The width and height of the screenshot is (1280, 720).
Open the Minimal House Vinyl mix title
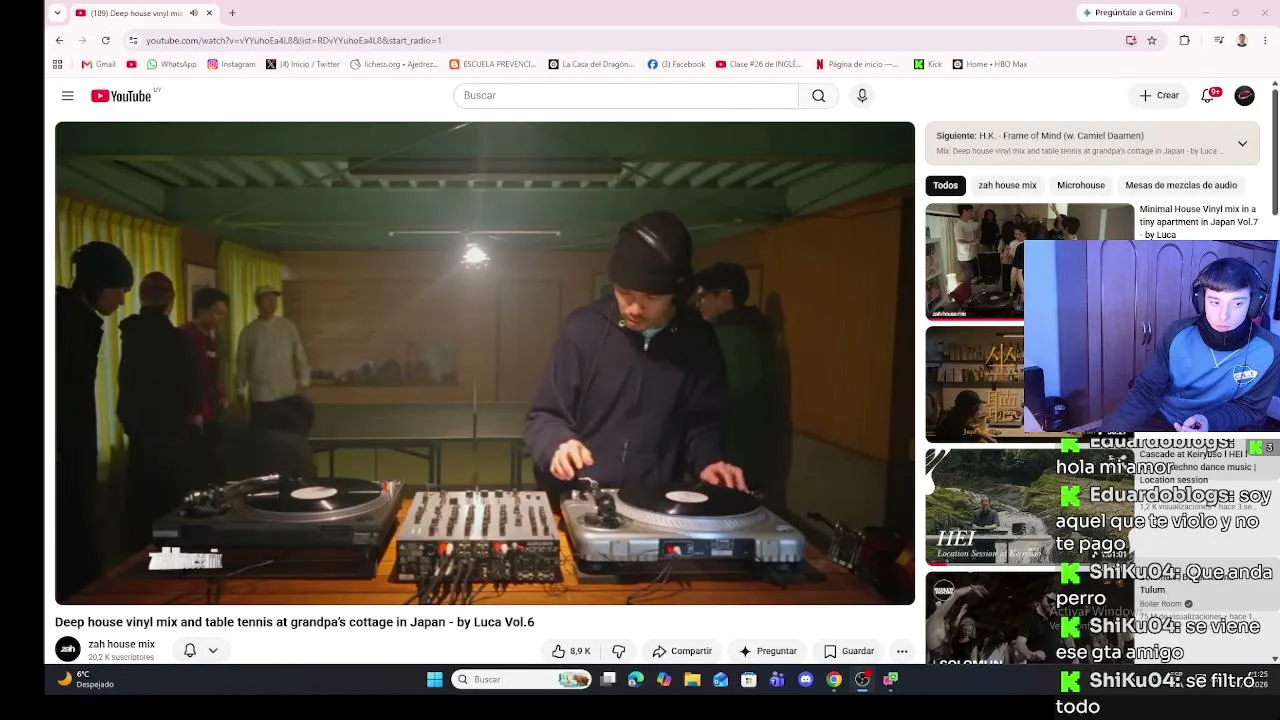1199,222
